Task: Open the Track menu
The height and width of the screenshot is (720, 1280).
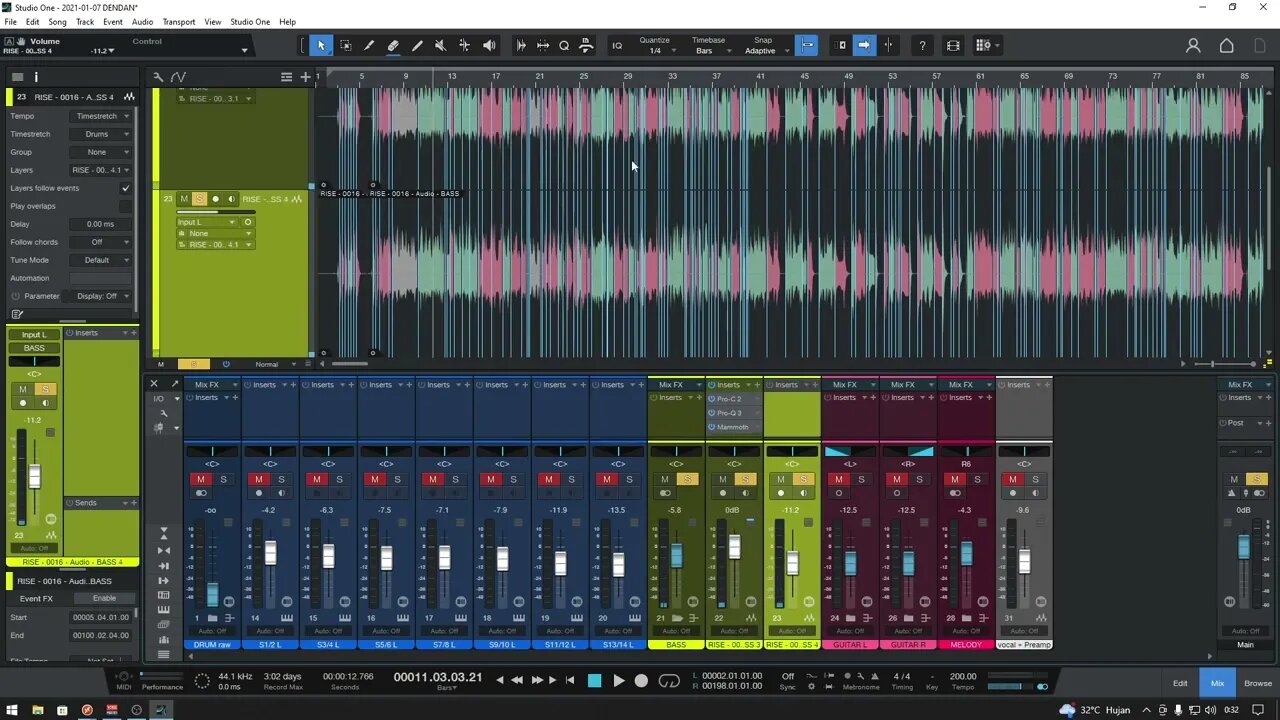Action: click(85, 22)
